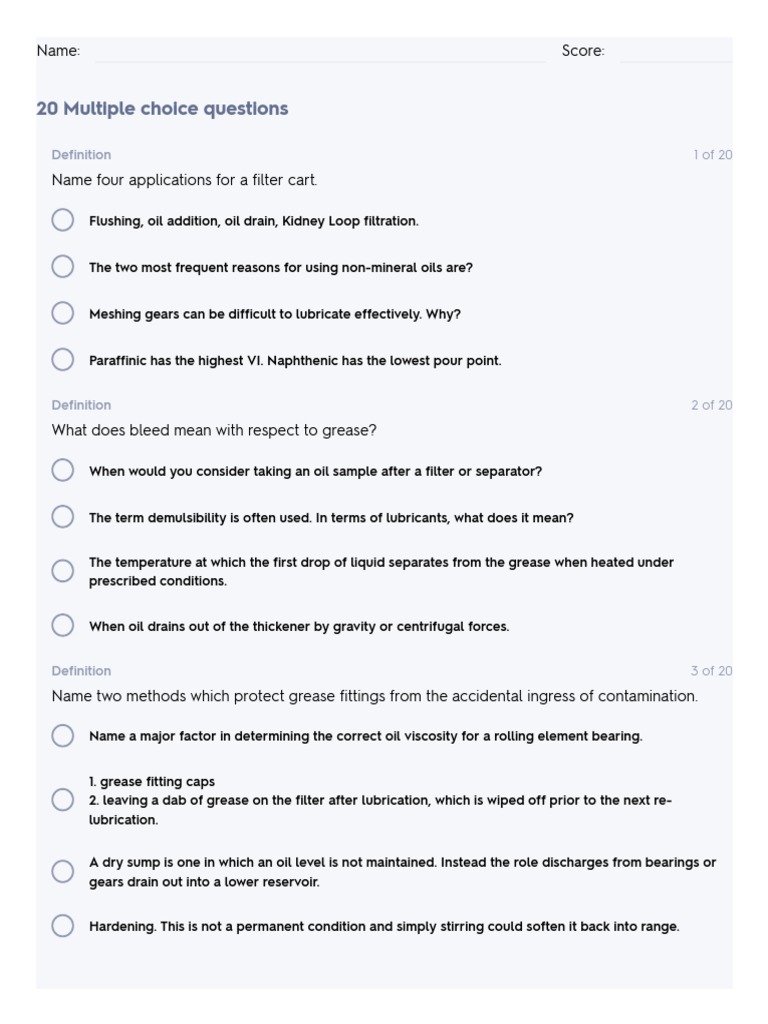Click the Name input field
The width and height of the screenshot is (768, 1024).
point(320,50)
